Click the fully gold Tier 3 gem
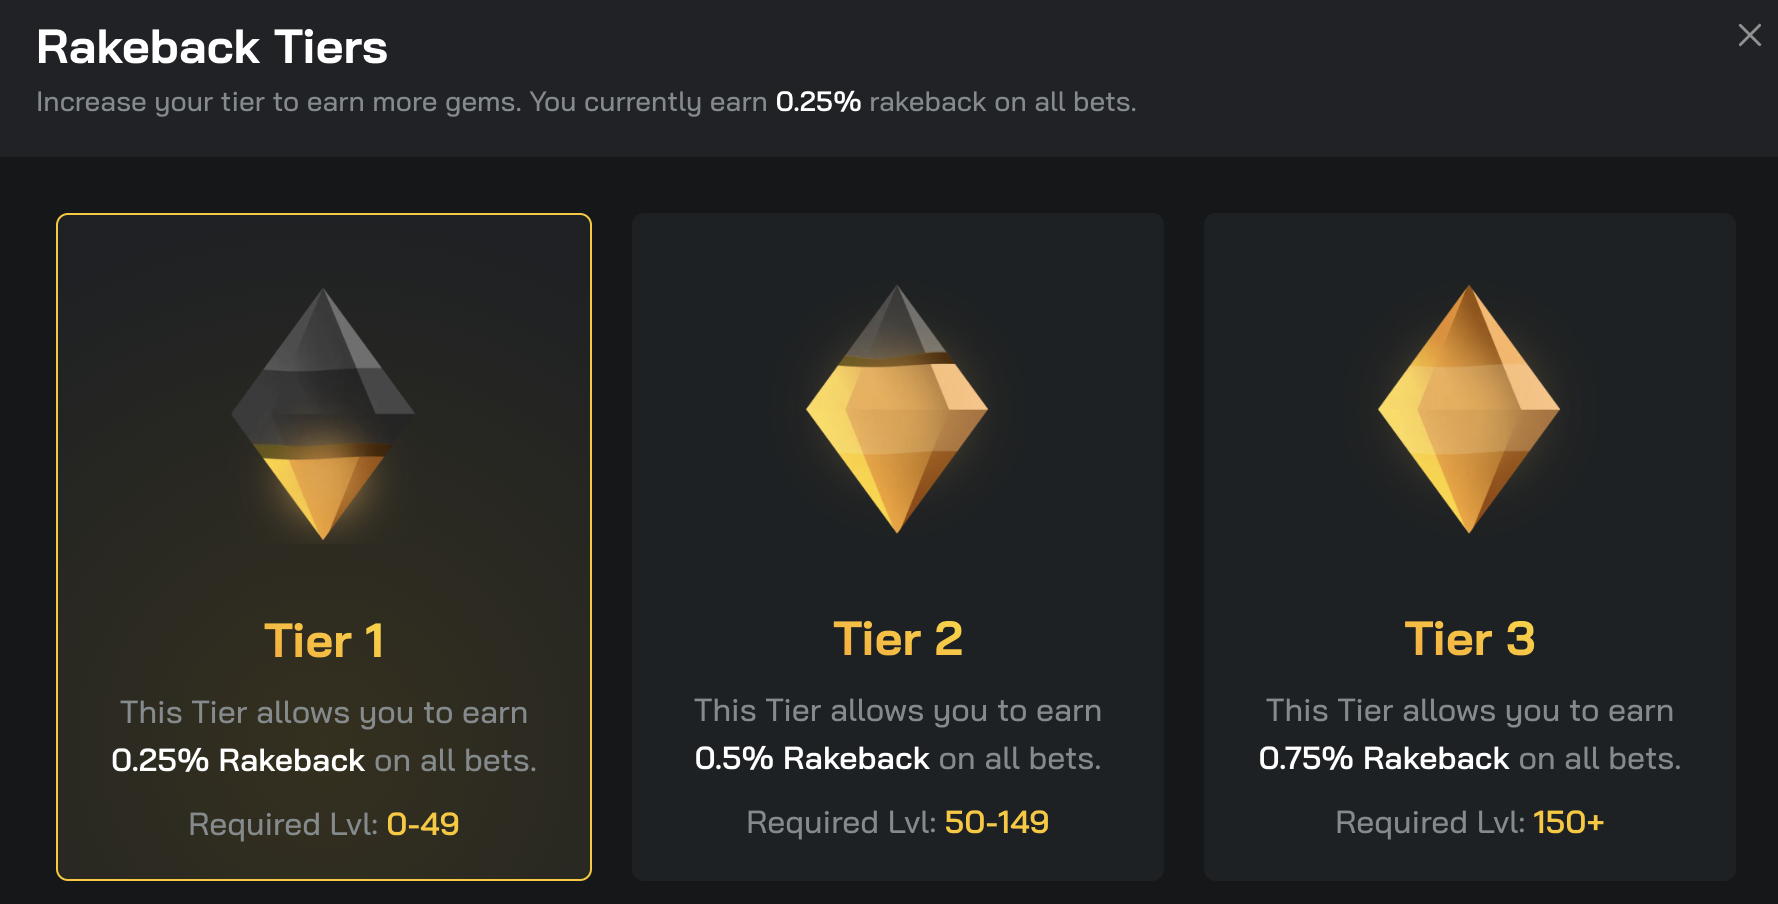This screenshot has height=904, width=1778. point(1469,409)
